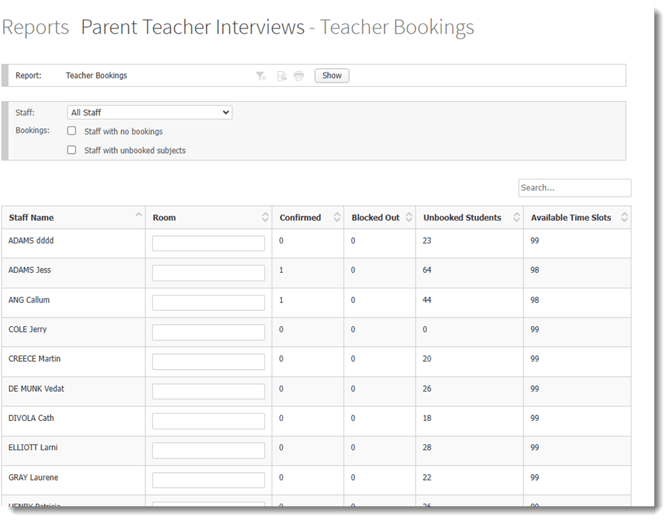Click Room field for ADAMS Jess
Image resolution: width=670 pixels, height=522 pixels.
pos(208,273)
